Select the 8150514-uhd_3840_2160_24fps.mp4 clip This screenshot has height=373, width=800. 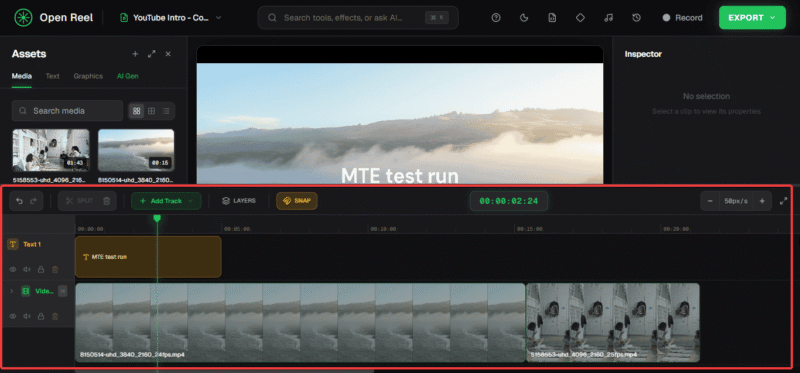pyautogui.click(x=300, y=322)
